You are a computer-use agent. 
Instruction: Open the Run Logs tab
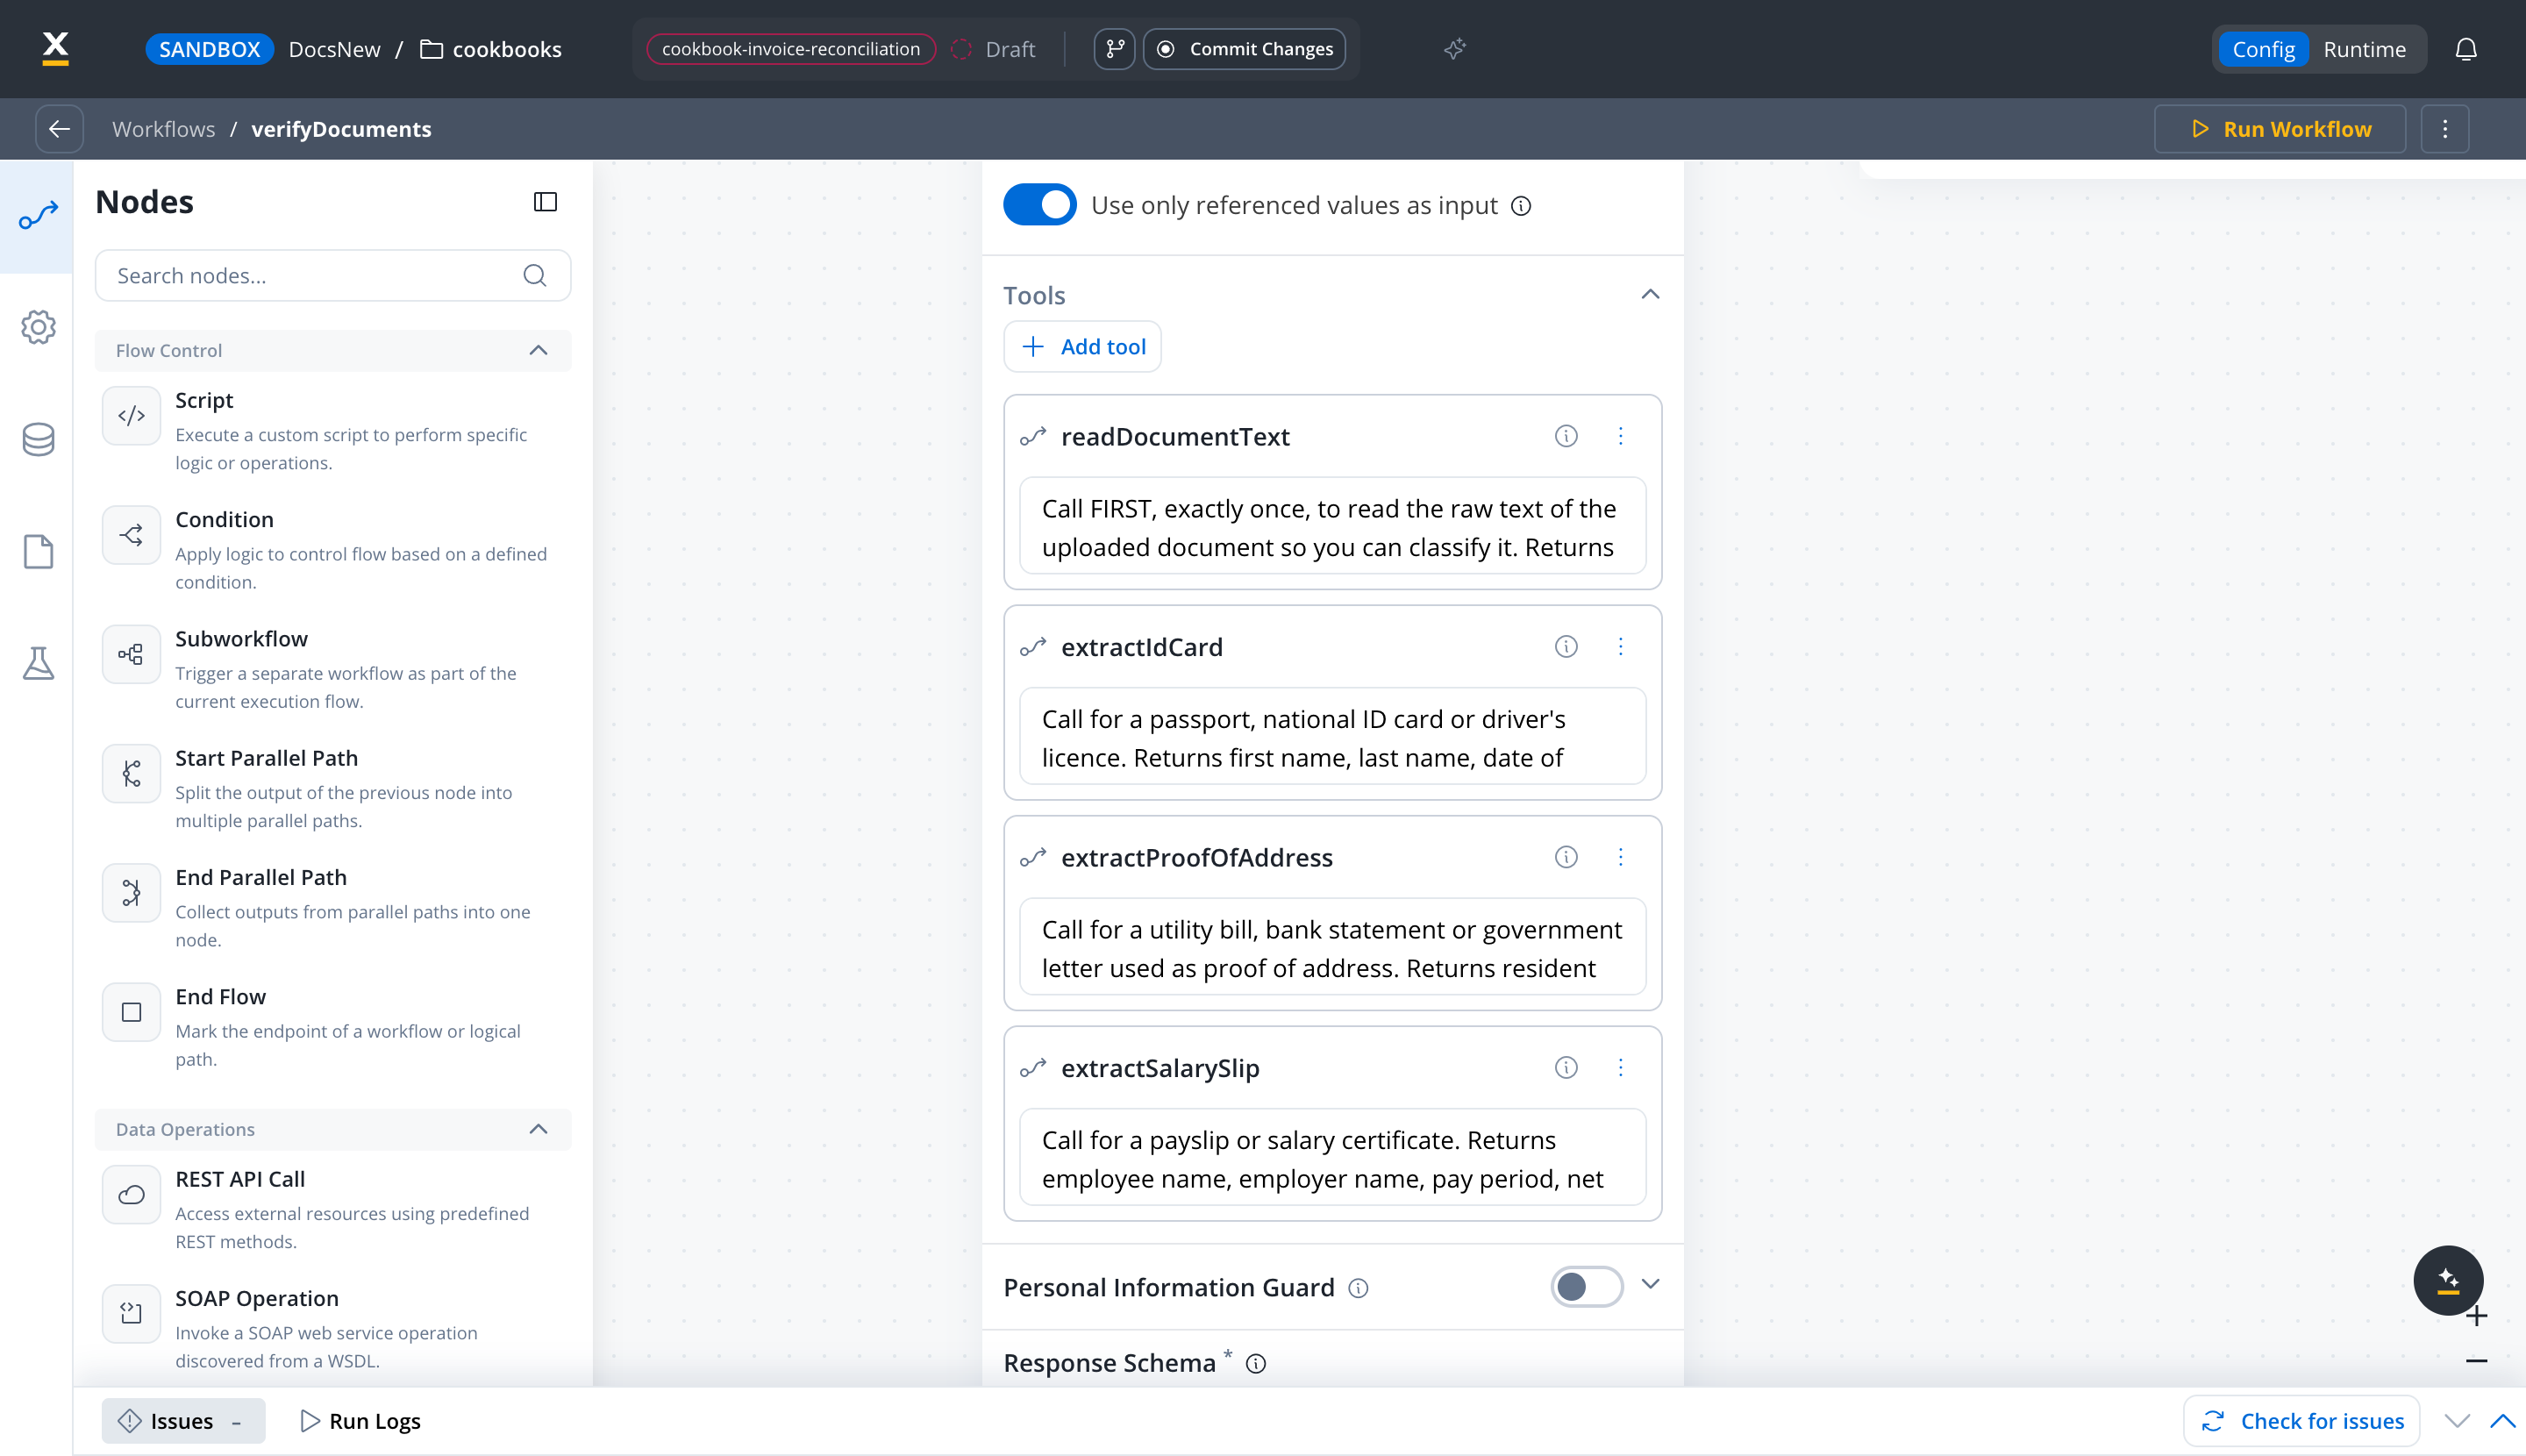pos(361,1421)
